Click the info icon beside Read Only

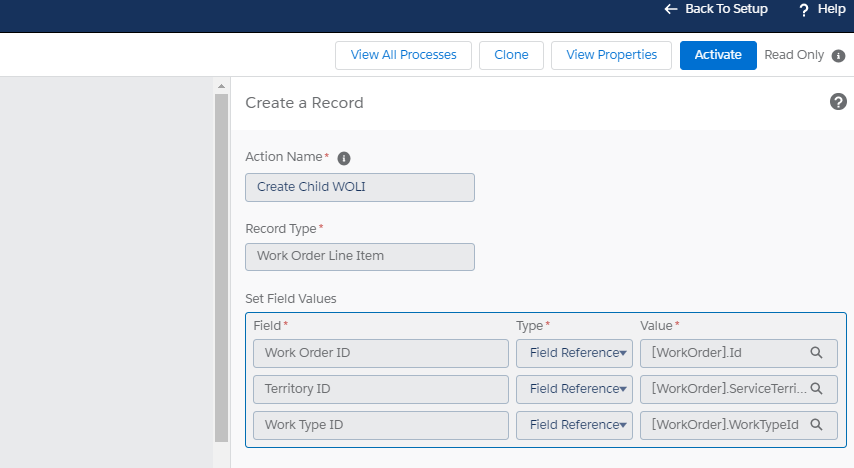(838, 56)
